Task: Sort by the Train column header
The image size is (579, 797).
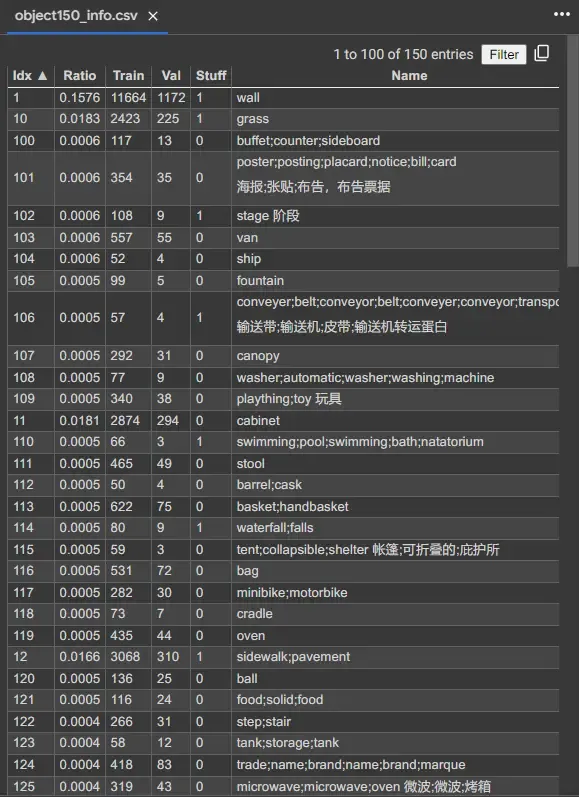Action: 128,76
